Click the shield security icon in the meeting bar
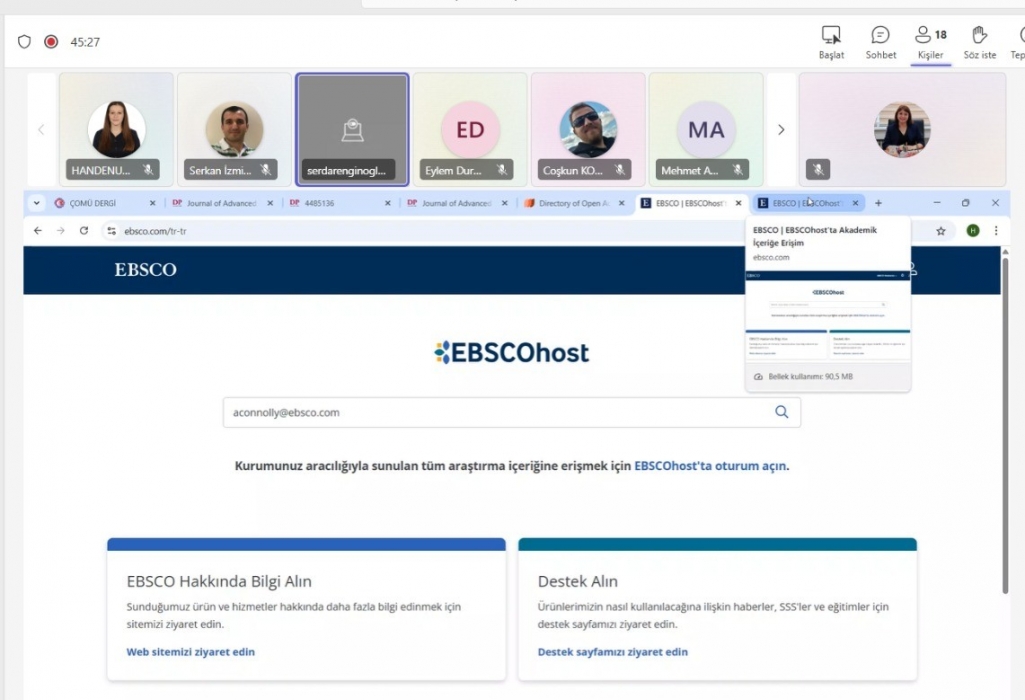The image size is (1025, 700). (24, 42)
